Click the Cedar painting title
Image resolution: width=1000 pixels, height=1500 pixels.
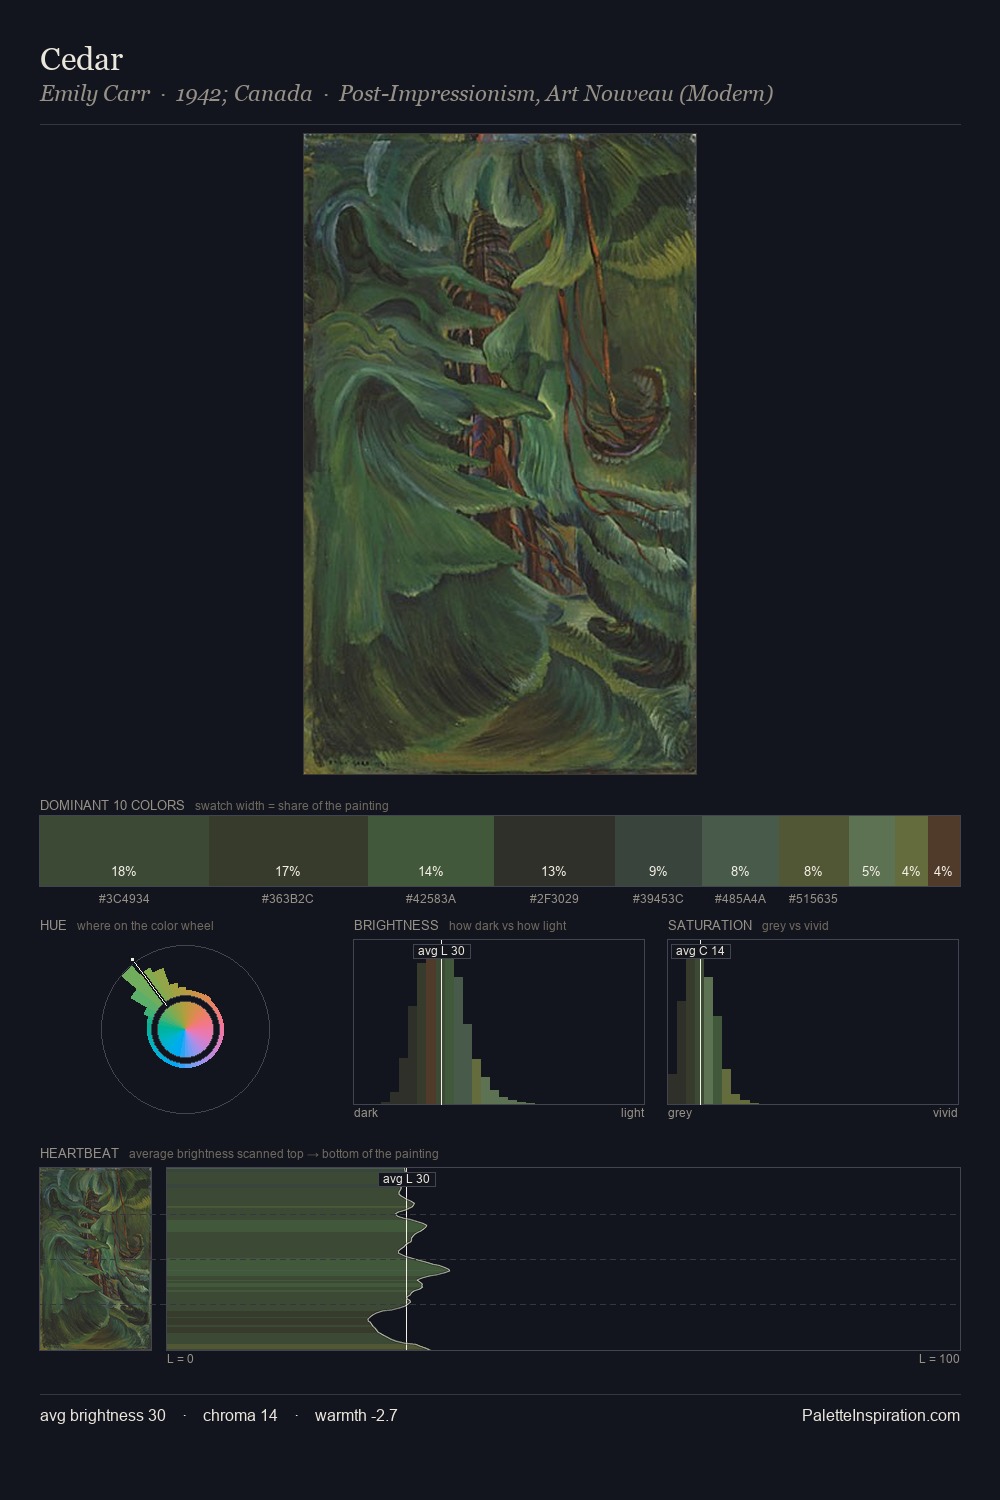coord(81,59)
